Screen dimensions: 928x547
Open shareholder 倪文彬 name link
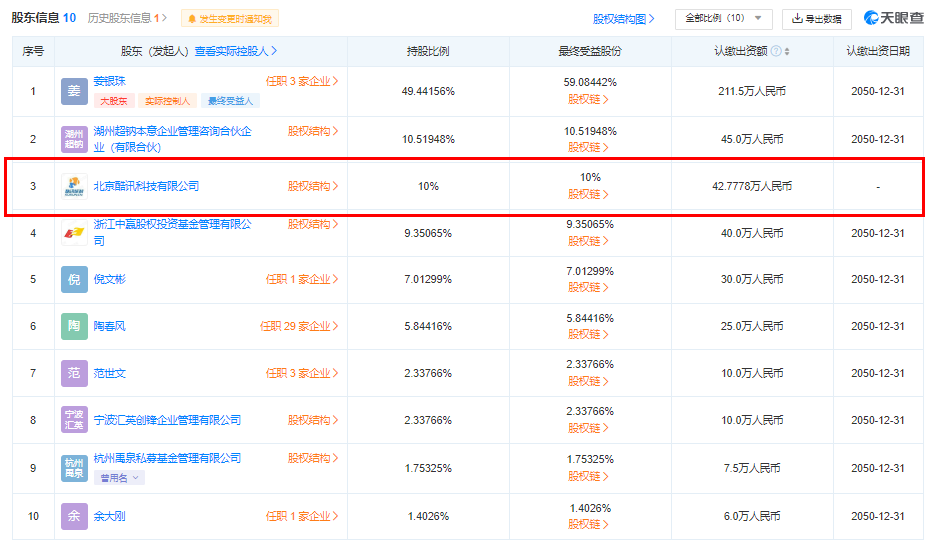tap(110, 279)
